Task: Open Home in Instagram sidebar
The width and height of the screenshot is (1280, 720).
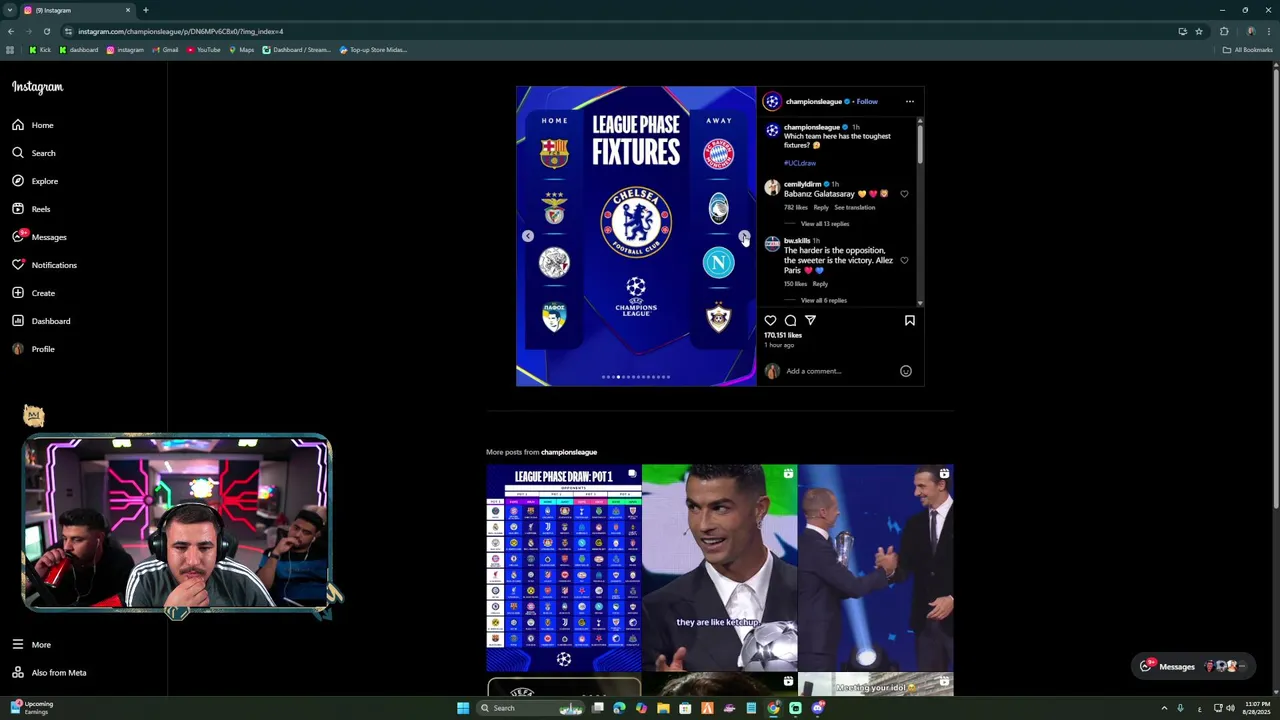Action: tap(33, 125)
